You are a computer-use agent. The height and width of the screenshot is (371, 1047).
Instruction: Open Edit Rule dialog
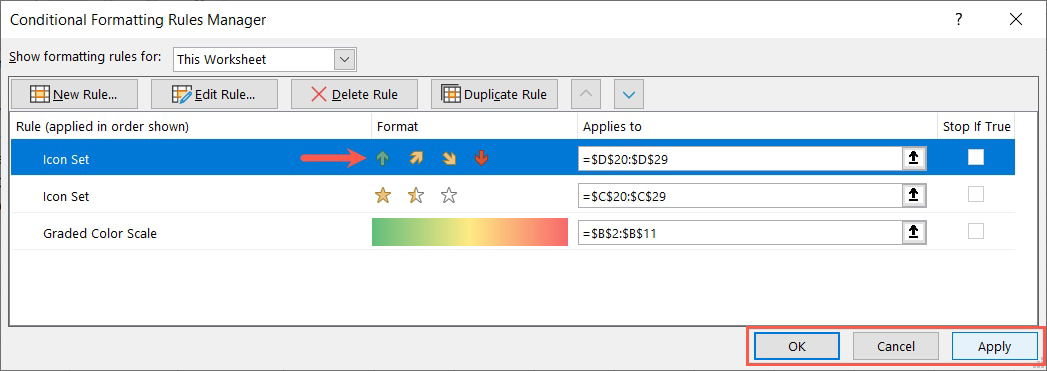click(214, 95)
